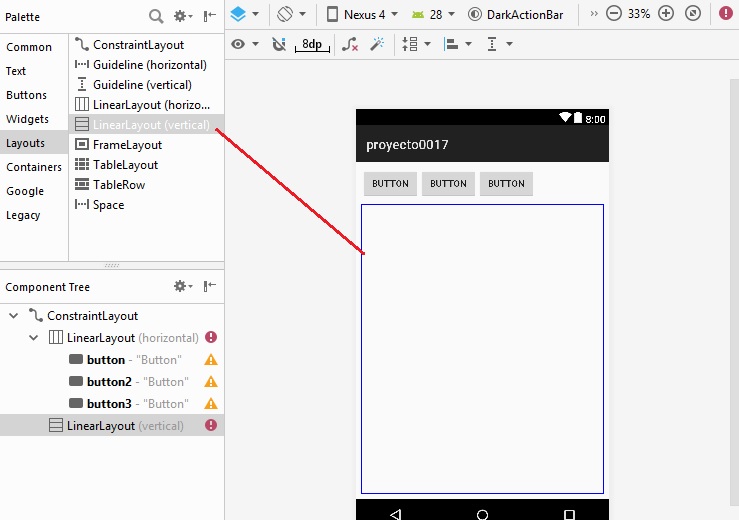Select button2 in Component Tree
The width and height of the screenshot is (739, 520).
click(x=109, y=382)
